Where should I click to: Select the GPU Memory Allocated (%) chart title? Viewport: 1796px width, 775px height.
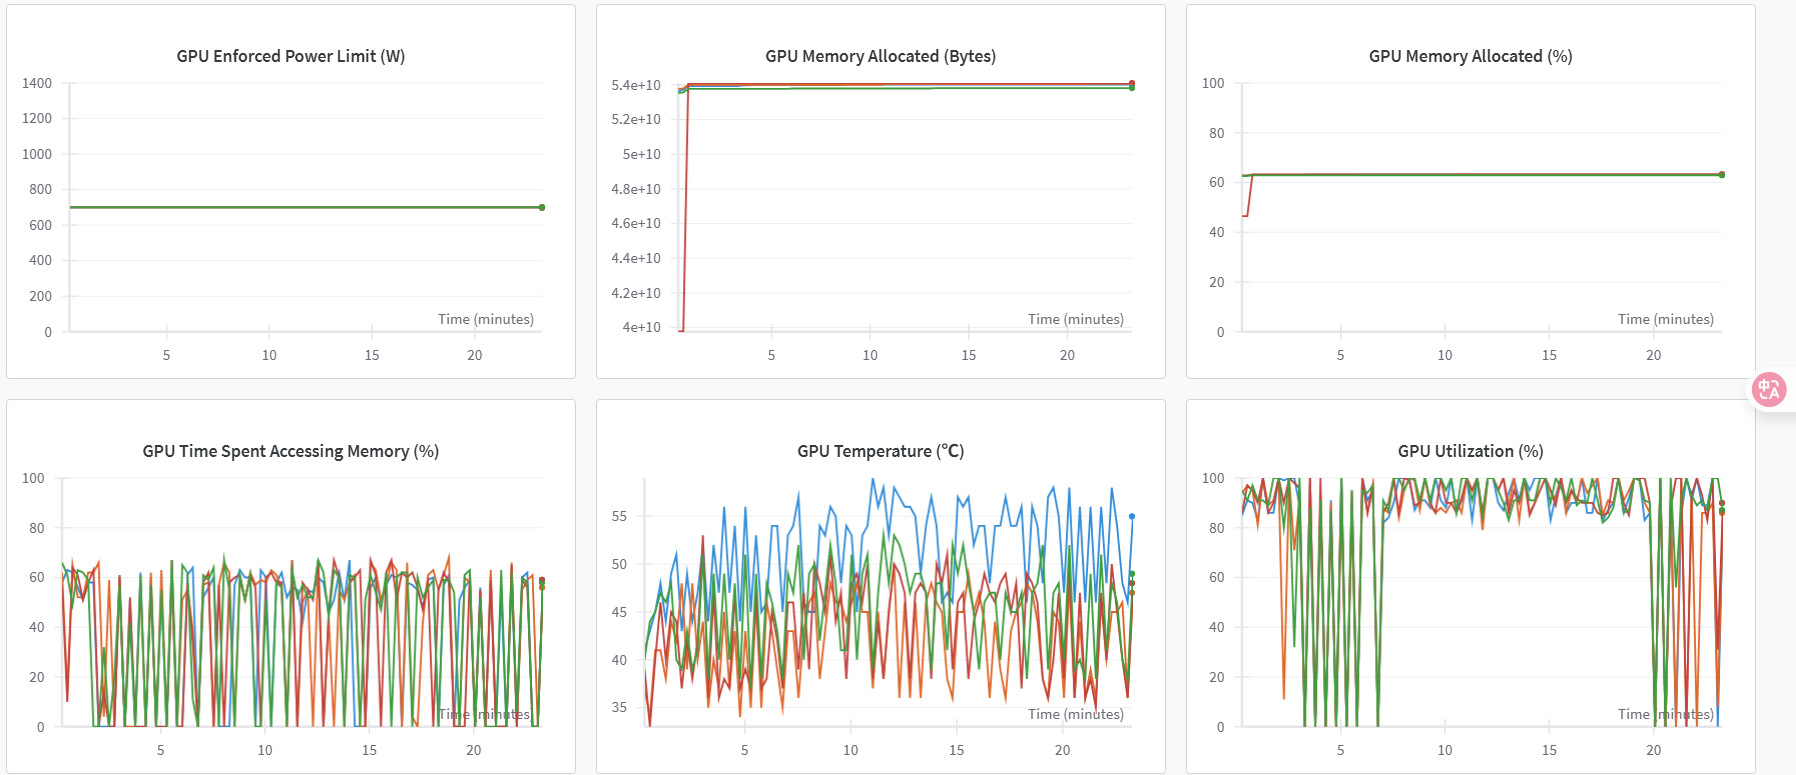pyautogui.click(x=1470, y=56)
